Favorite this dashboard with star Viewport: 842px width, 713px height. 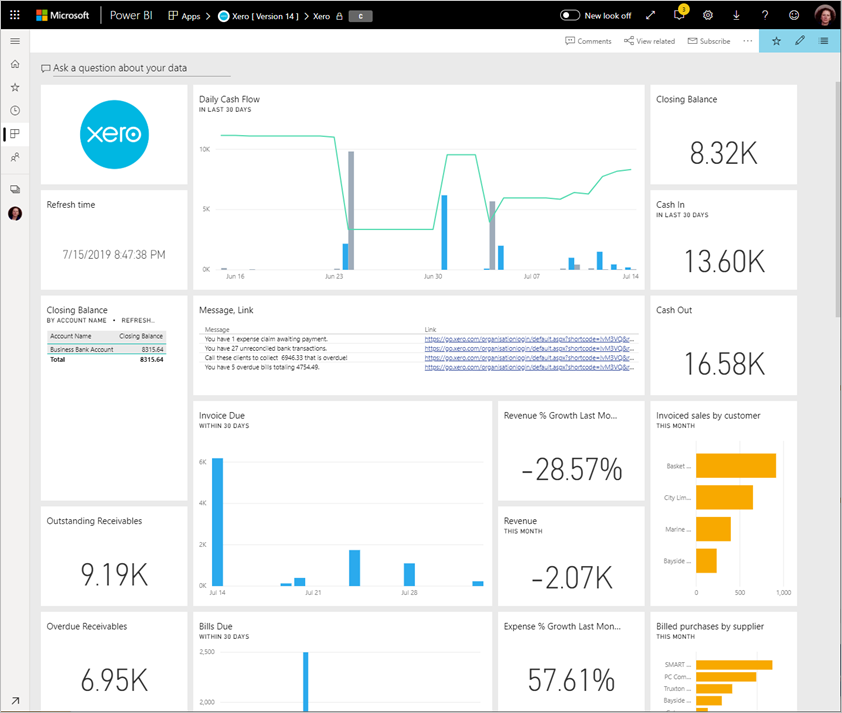coord(776,41)
